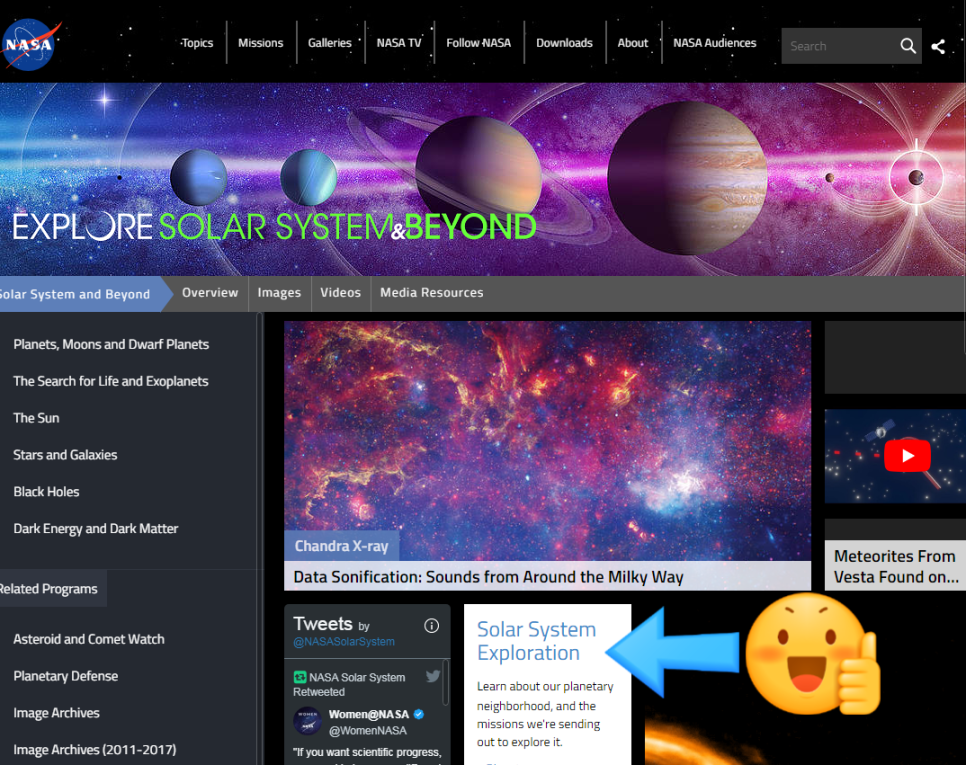Open the share icon menu
The height and width of the screenshot is (765, 966).
tap(938, 46)
